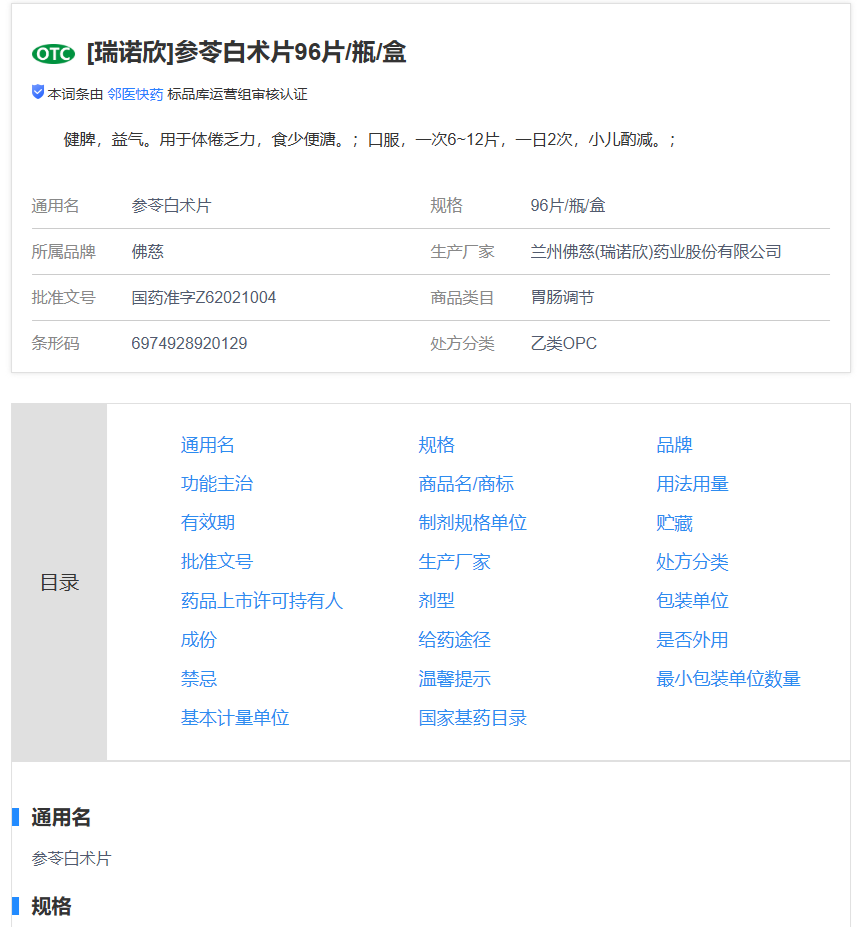Open the 基本计量单位 catalog link
Image resolution: width=861 pixels, height=927 pixels.
pos(235,718)
